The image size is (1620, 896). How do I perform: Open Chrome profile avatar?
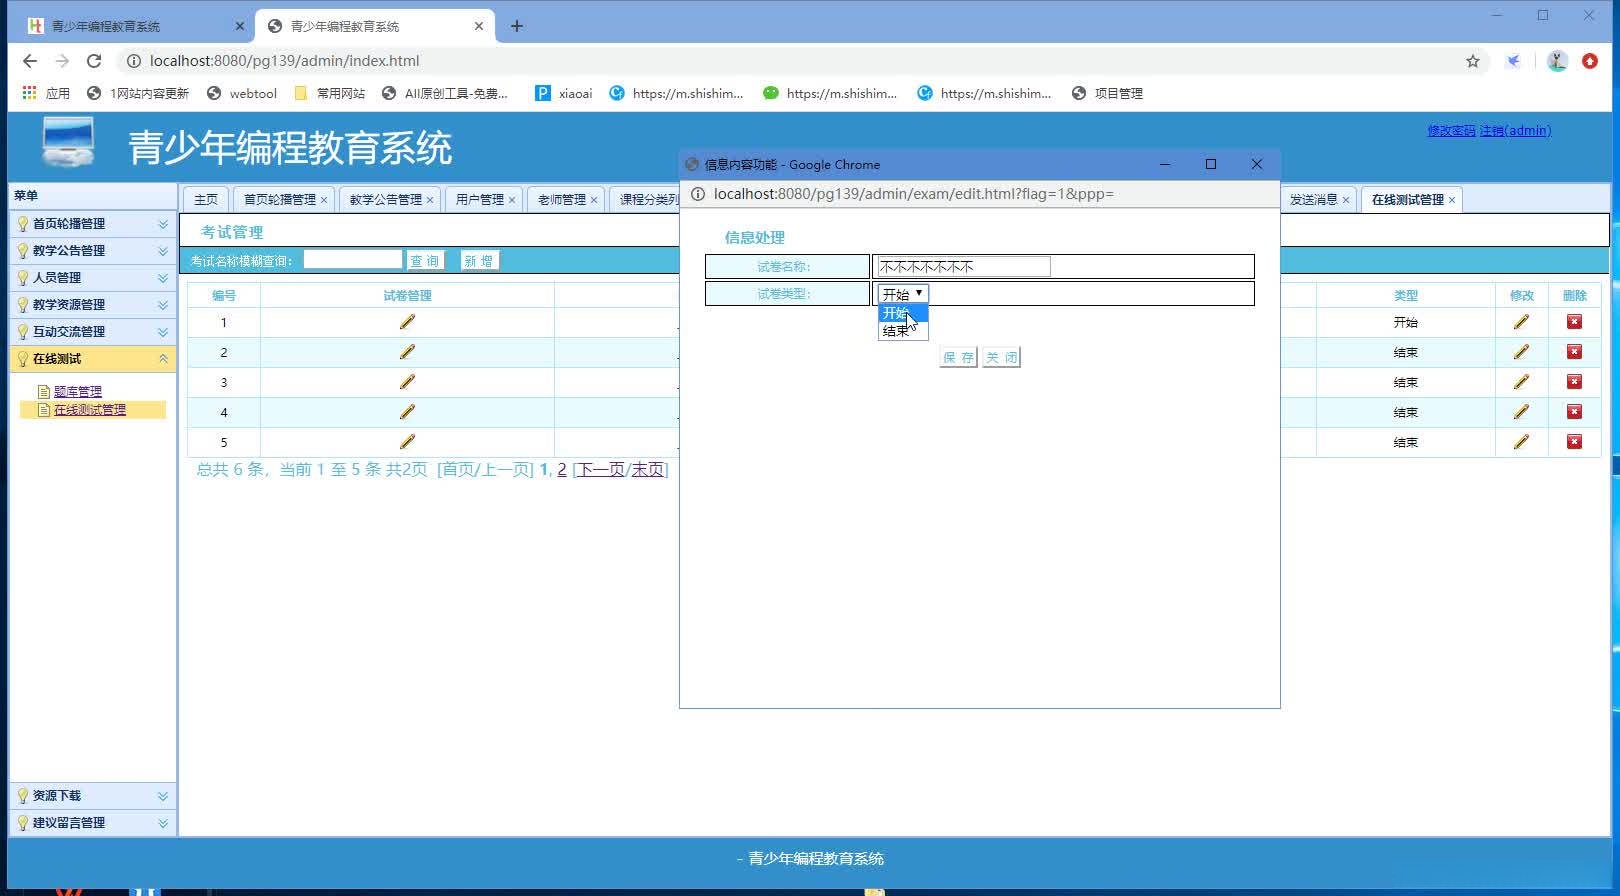pyautogui.click(x=1557, y=61)
